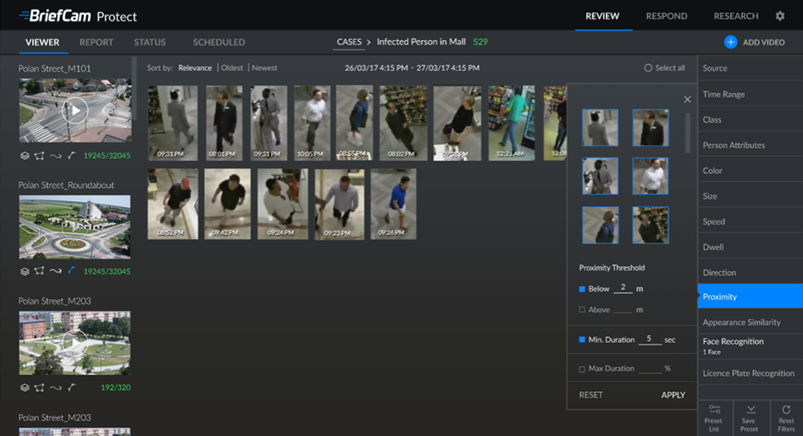Open the Class filter
The image size is (803, 436).
(750, 119)
